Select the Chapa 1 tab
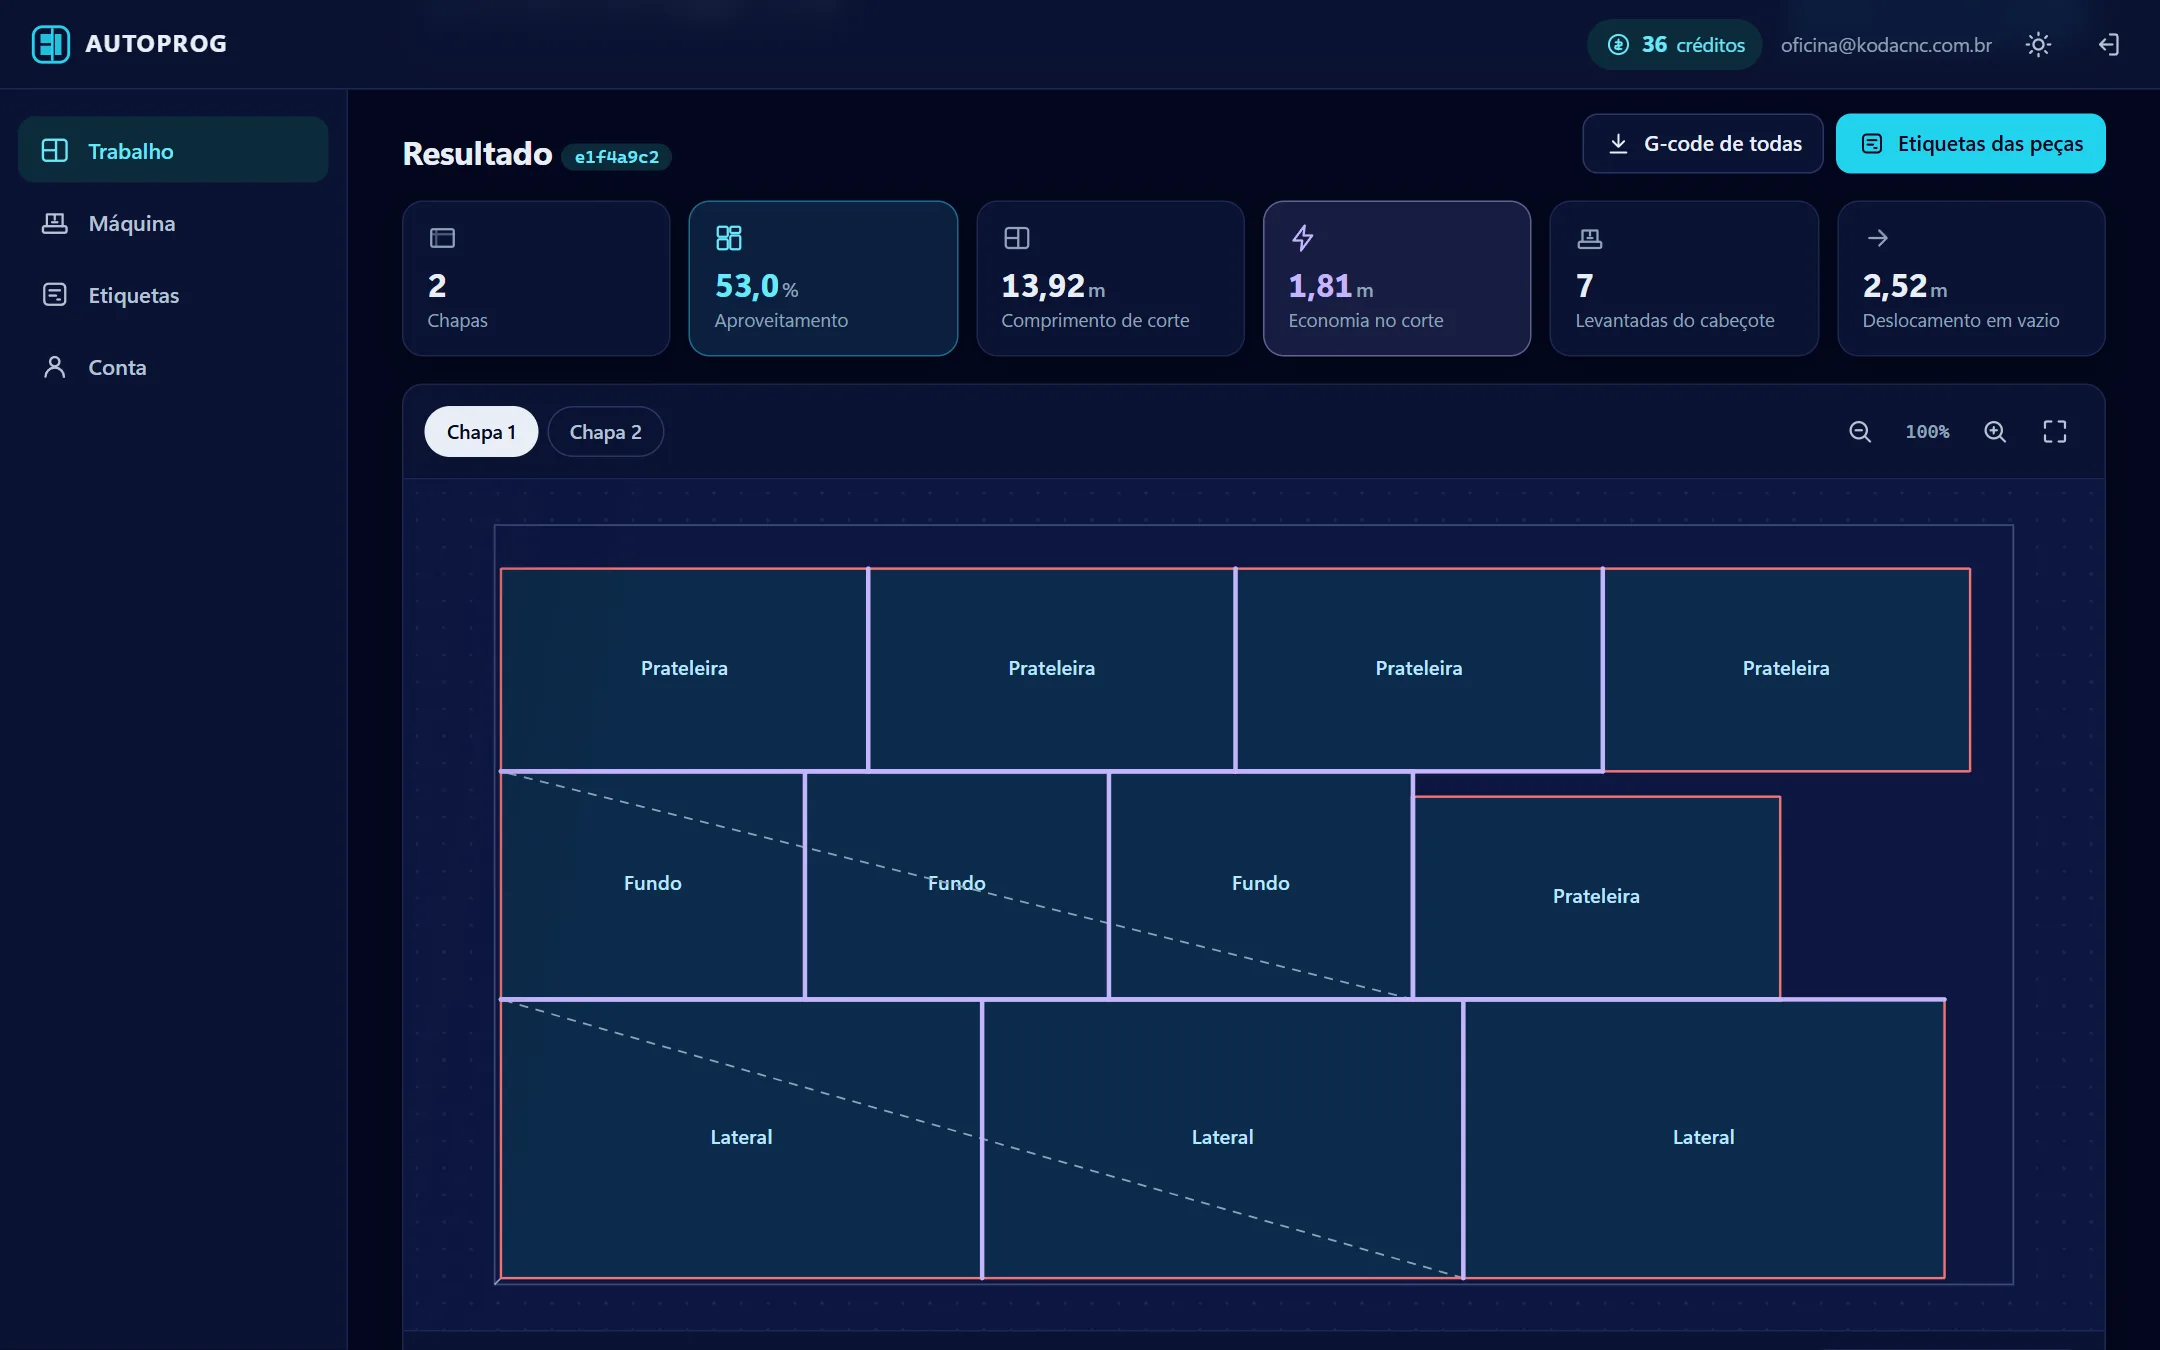This screenshot has height=1350, width=2160. coord(481,432)
